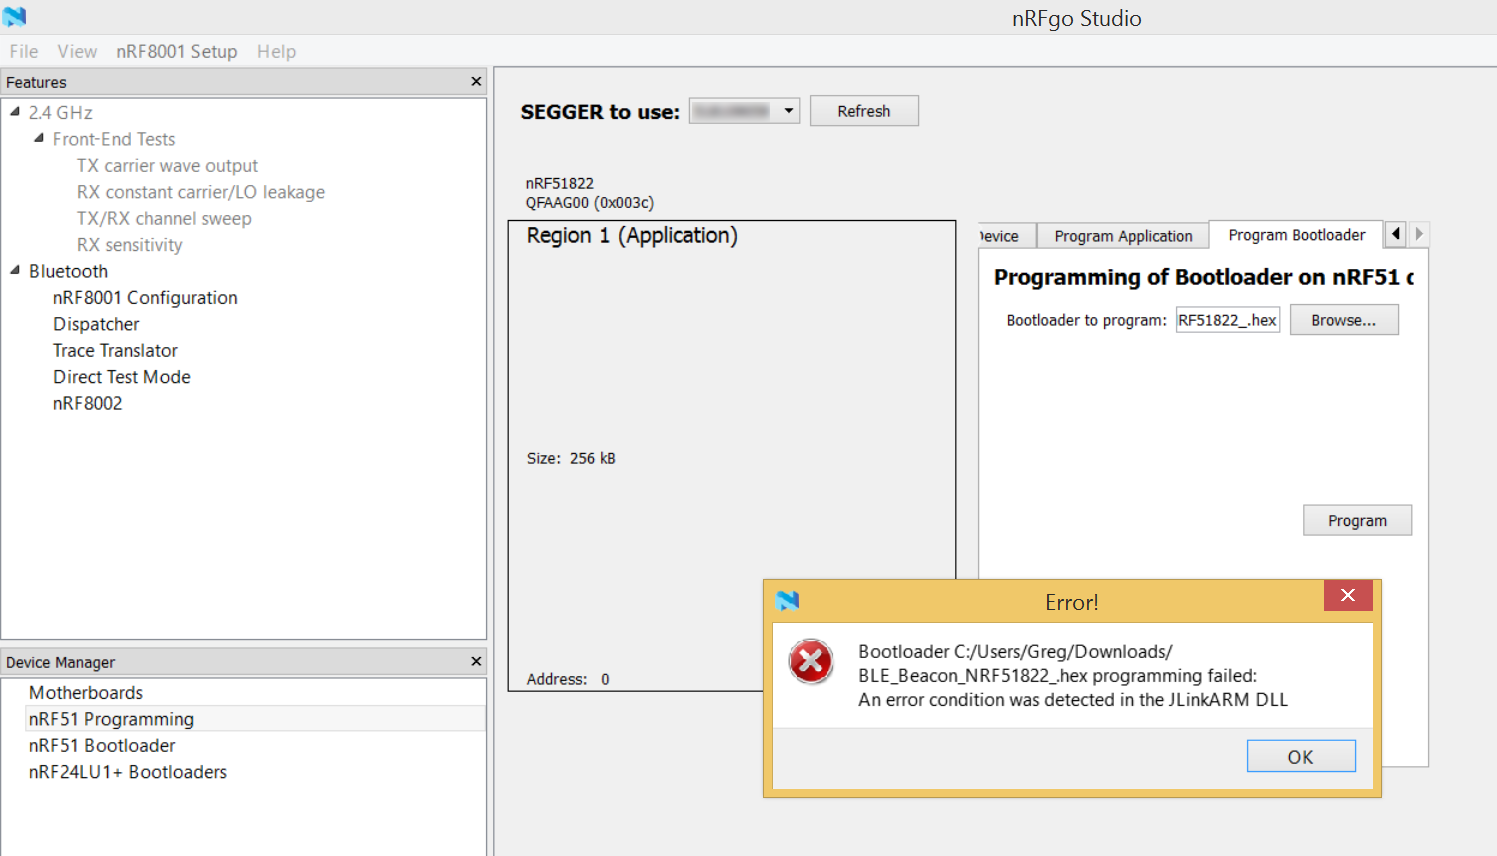Switch to the Program Bootloader tab
This screenshot has height=856, width=1497.
1296,235
